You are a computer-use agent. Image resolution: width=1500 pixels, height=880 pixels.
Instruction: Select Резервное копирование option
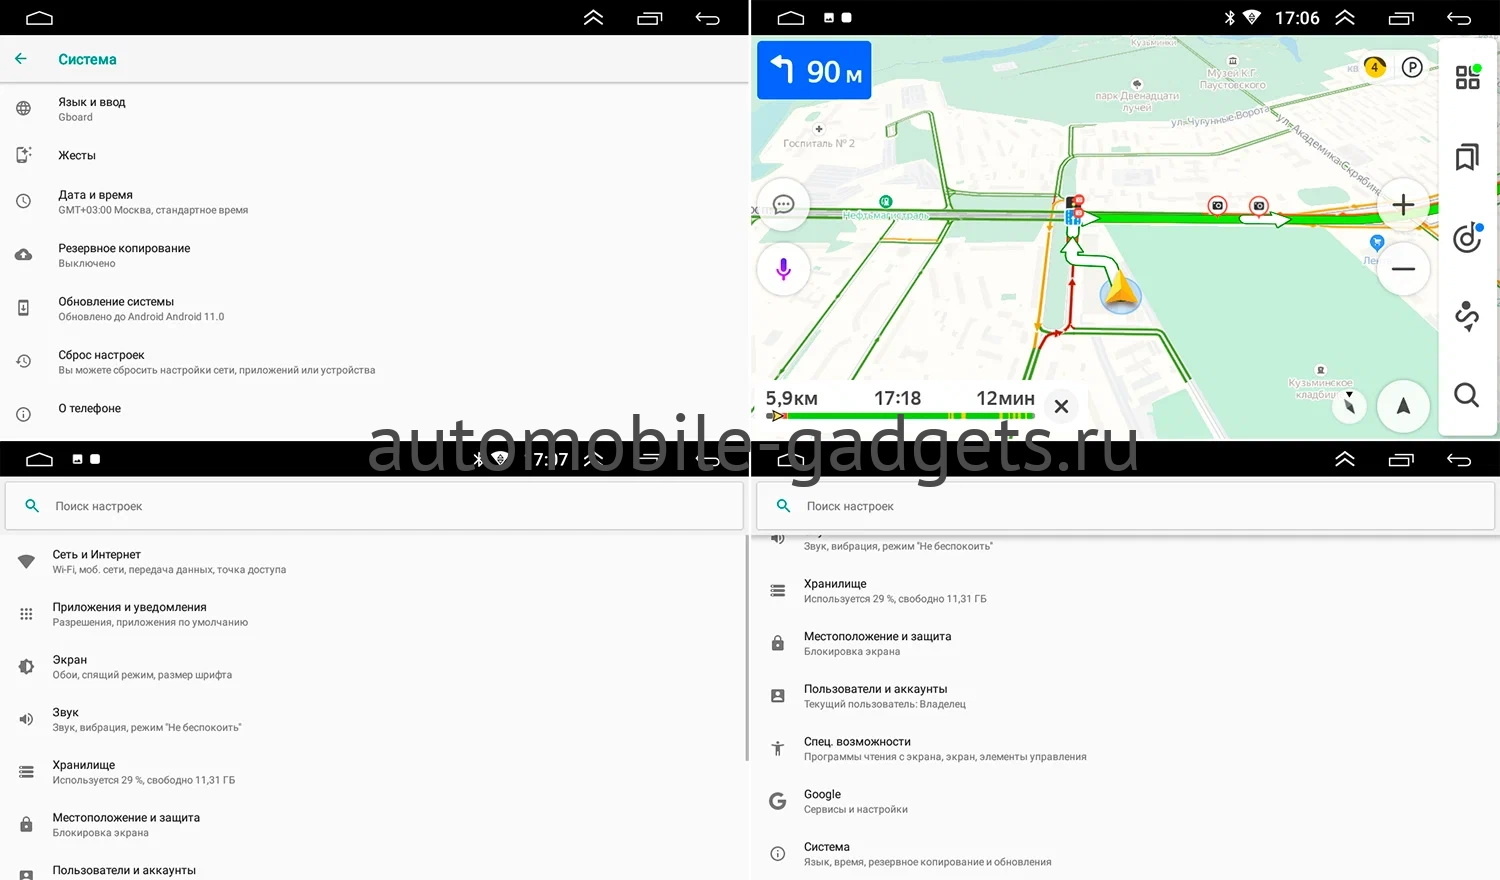click(x=124, y=255)
